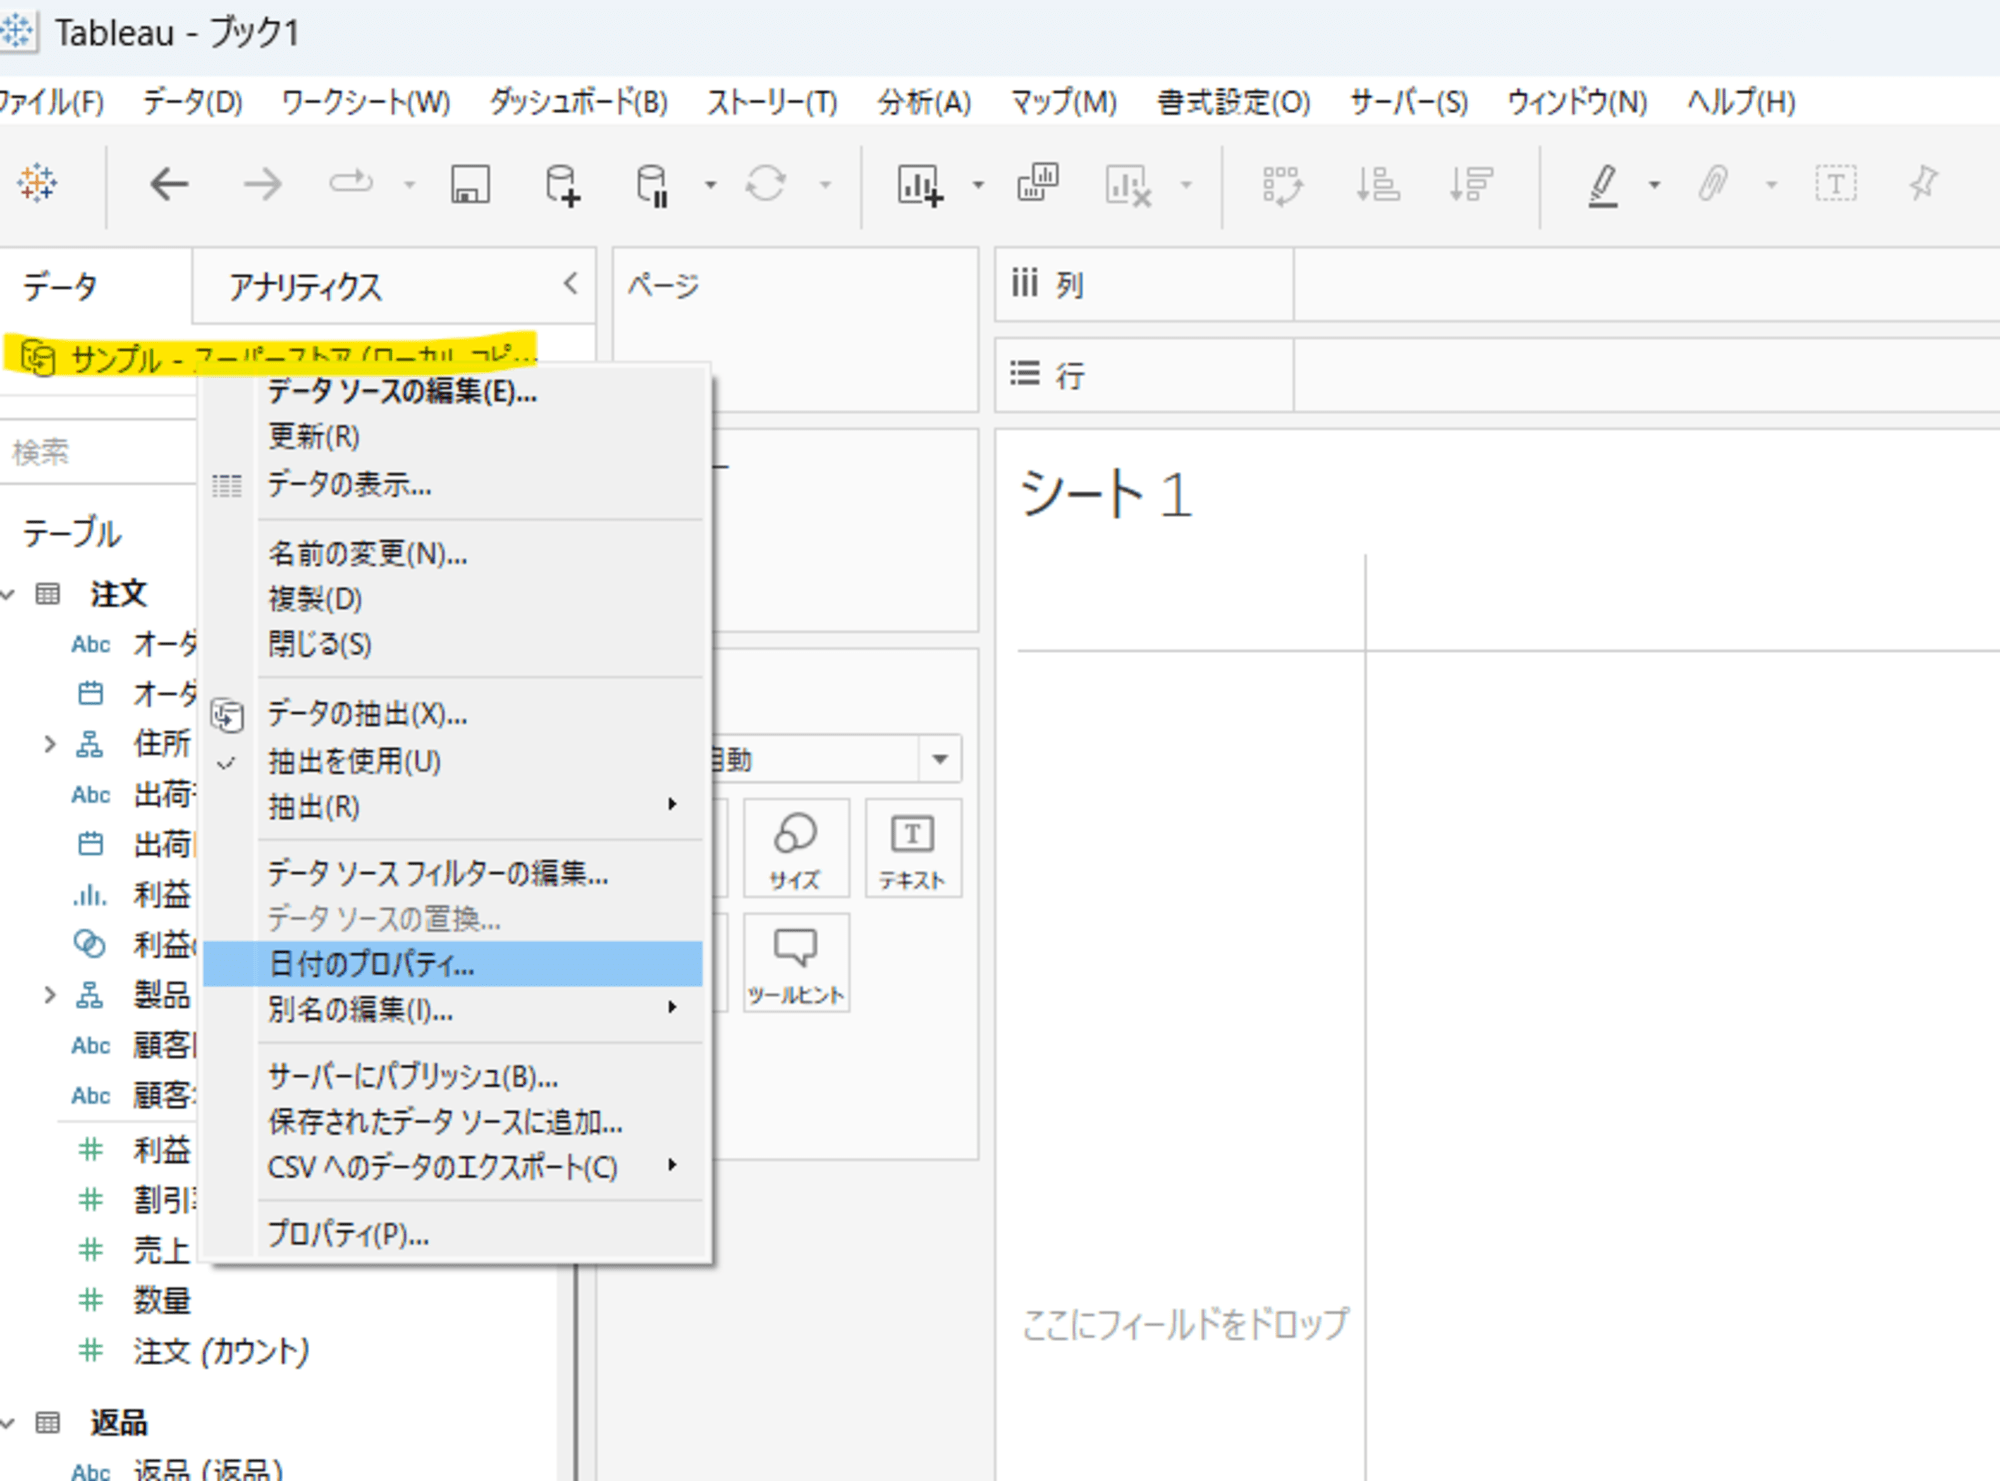
Task: Click the Sort ascending icon
Action: click(x=1377, y=184)
